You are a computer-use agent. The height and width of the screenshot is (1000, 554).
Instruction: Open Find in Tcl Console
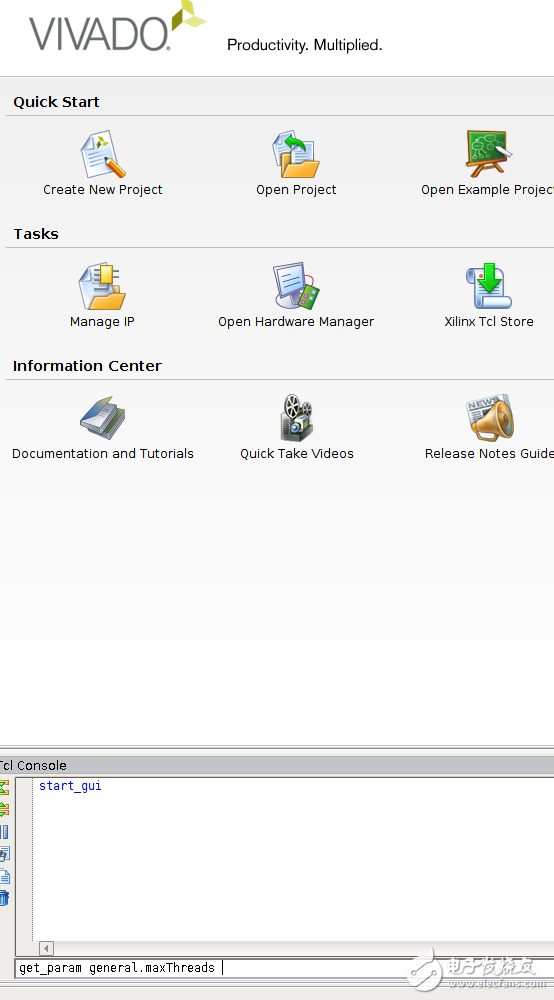(x=4, y=854)
